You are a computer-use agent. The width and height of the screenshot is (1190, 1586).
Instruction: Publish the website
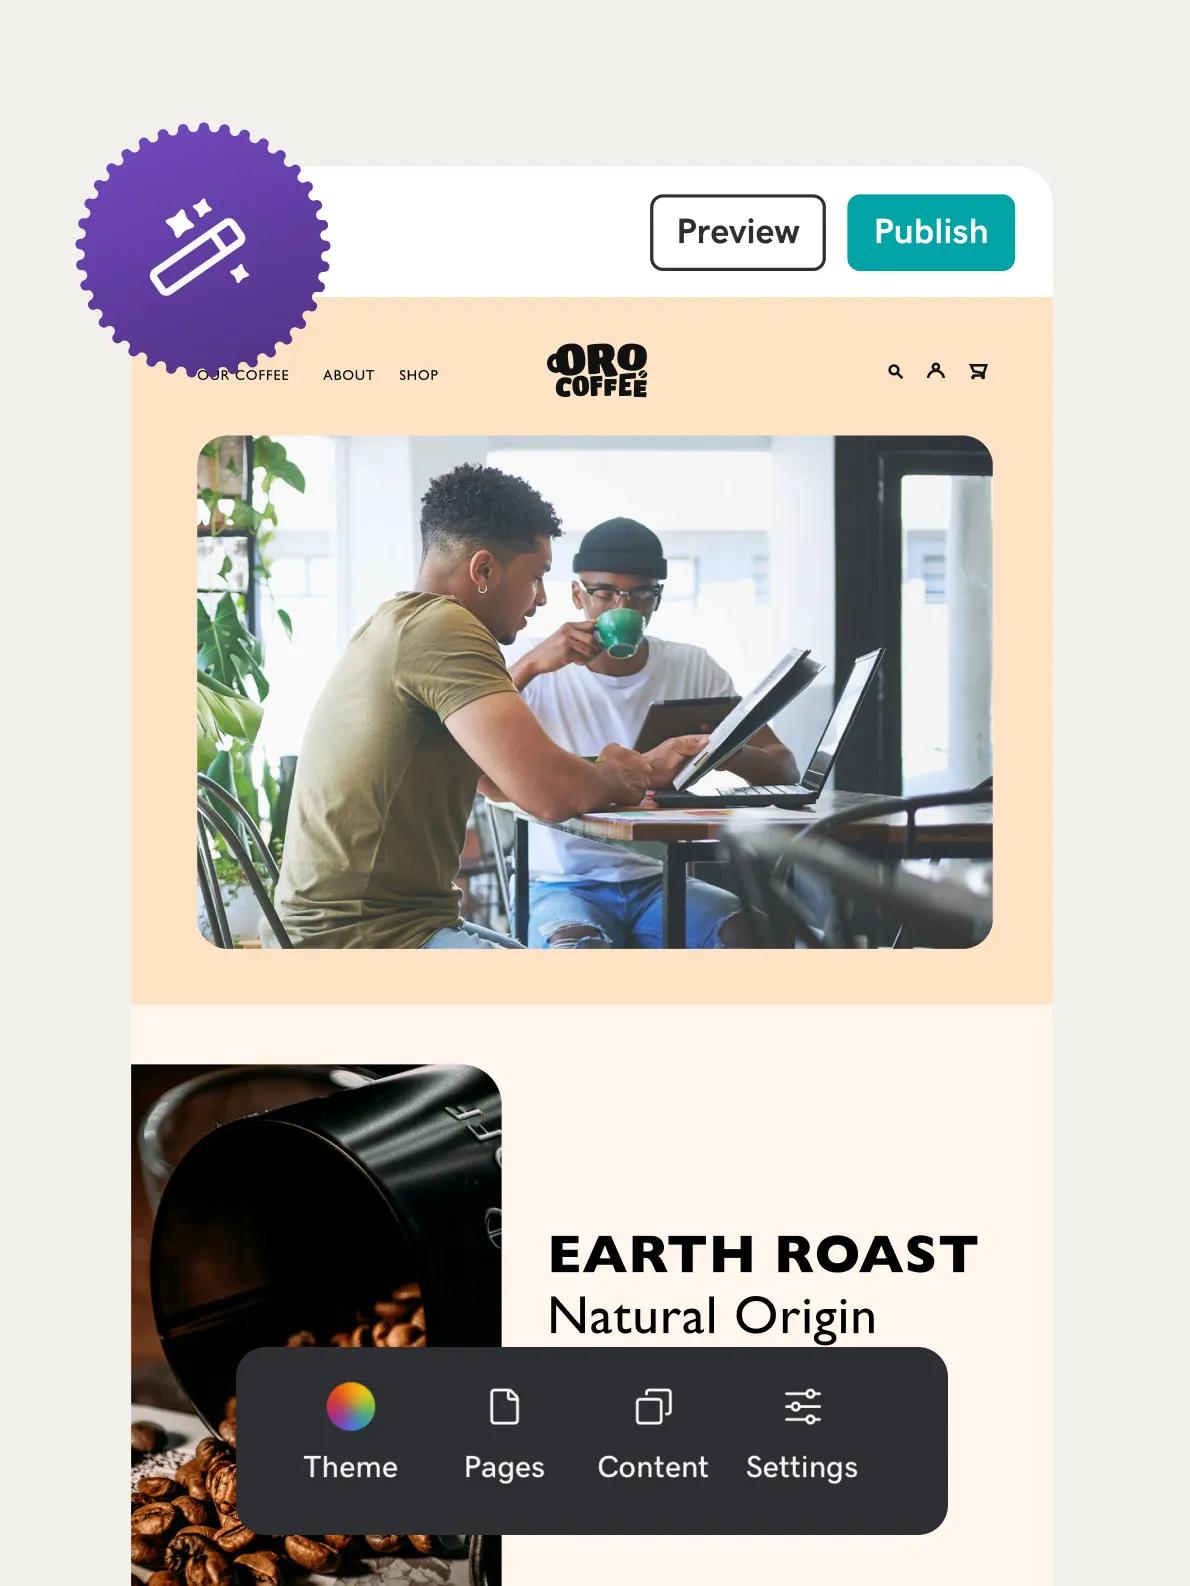coord(931,232)
